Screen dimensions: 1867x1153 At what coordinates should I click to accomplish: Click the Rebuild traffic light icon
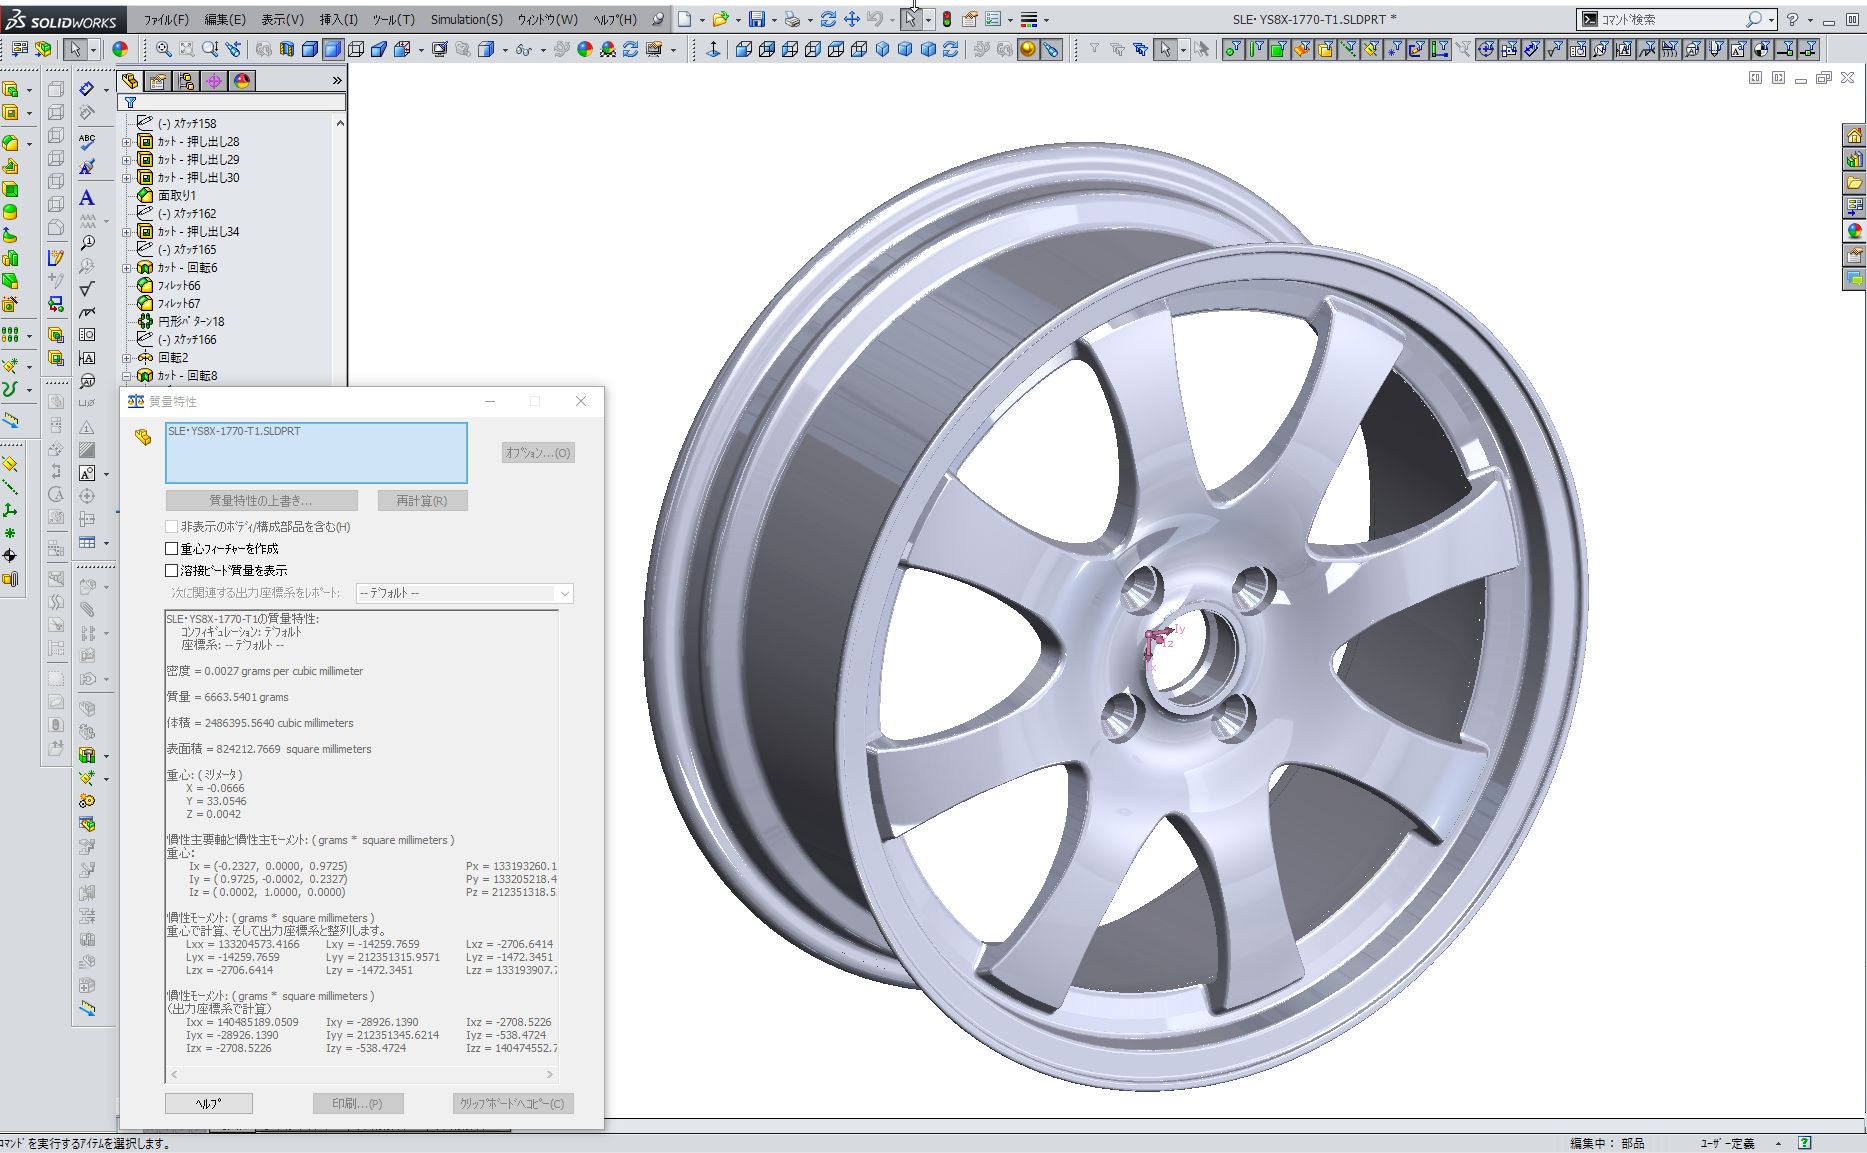[x=946, y=19]
